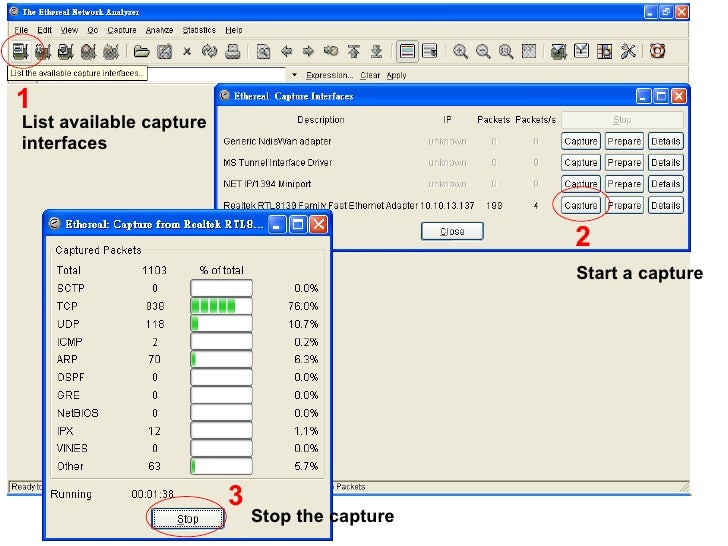The height and width of the screenshot is (546, 728).
Task: Click the Resize all columns icon
Action: [x=528, y=51]
